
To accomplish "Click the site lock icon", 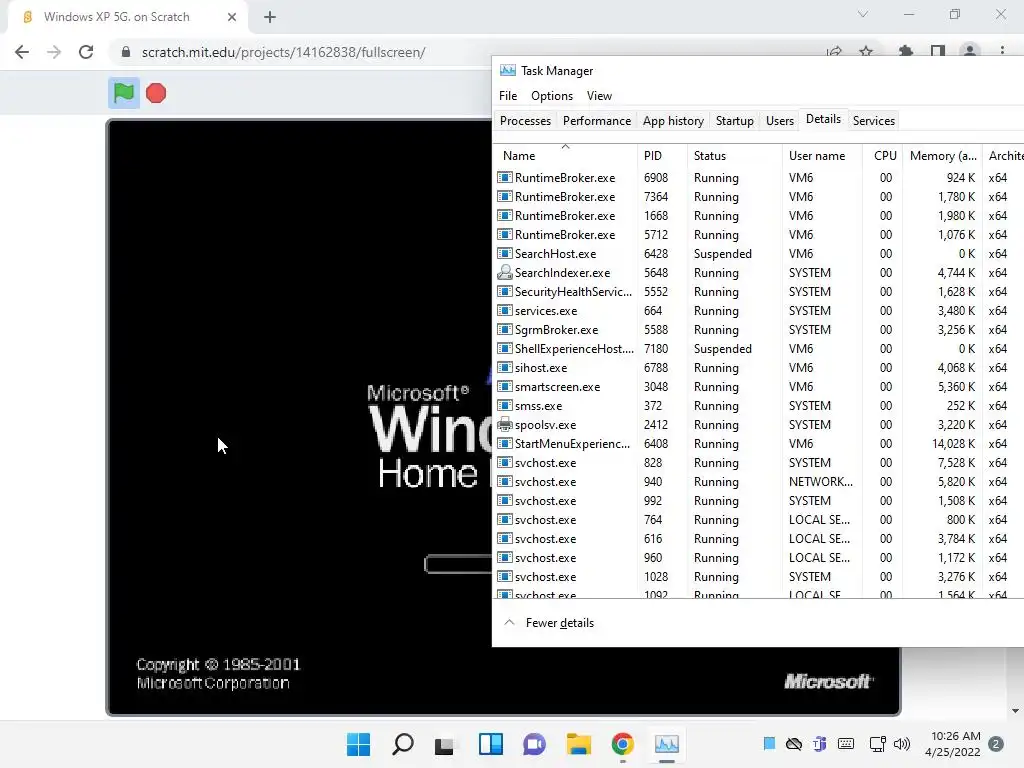I will 126,52.
